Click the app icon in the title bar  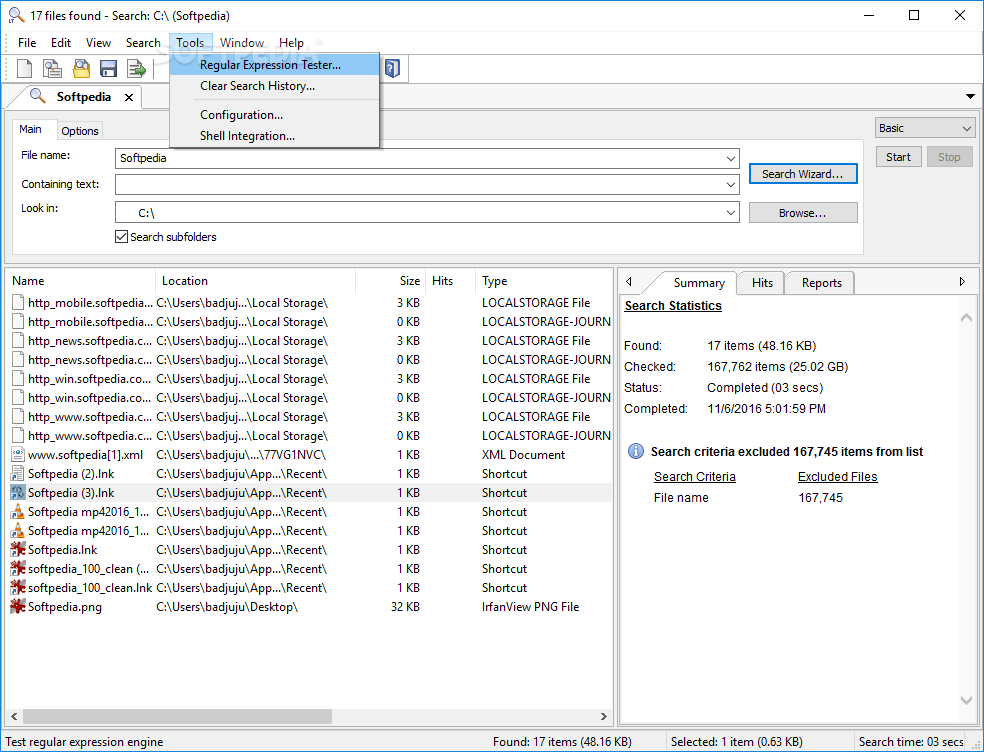click(16, 15)
